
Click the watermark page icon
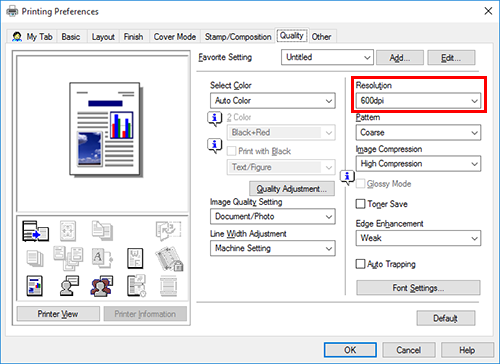click(135, 258)
